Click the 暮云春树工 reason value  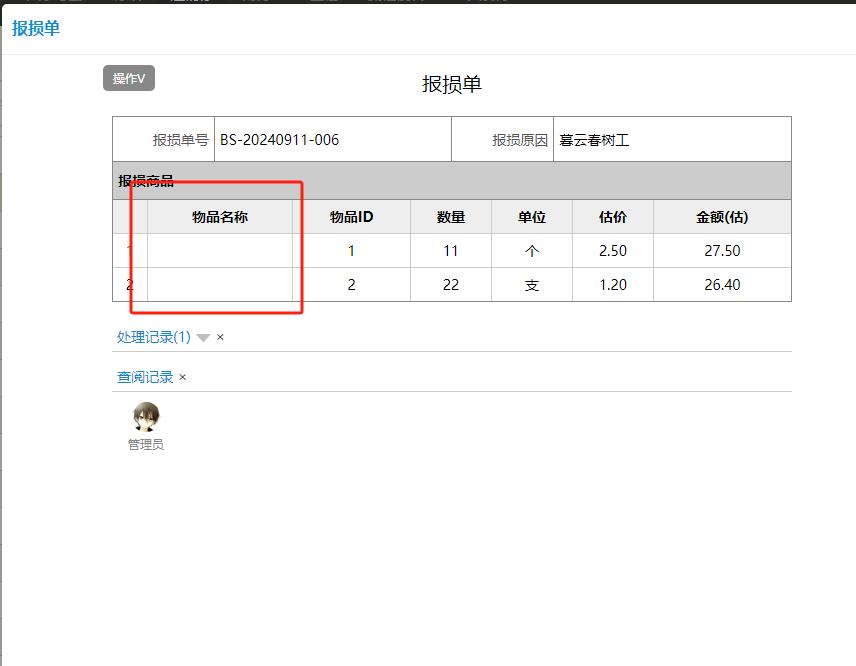click(594, 140)
